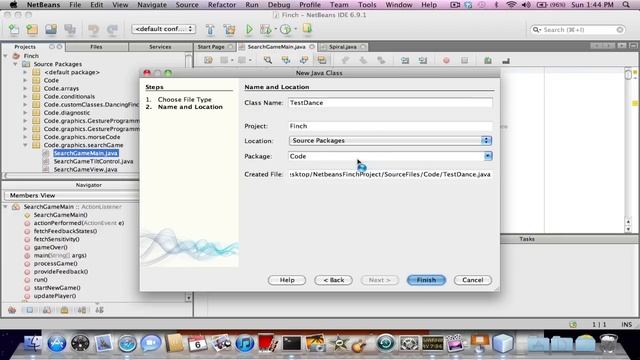Click the Build Project hammer icon
The height and width of the screenshot is (360, 640).
click(210, 29)
